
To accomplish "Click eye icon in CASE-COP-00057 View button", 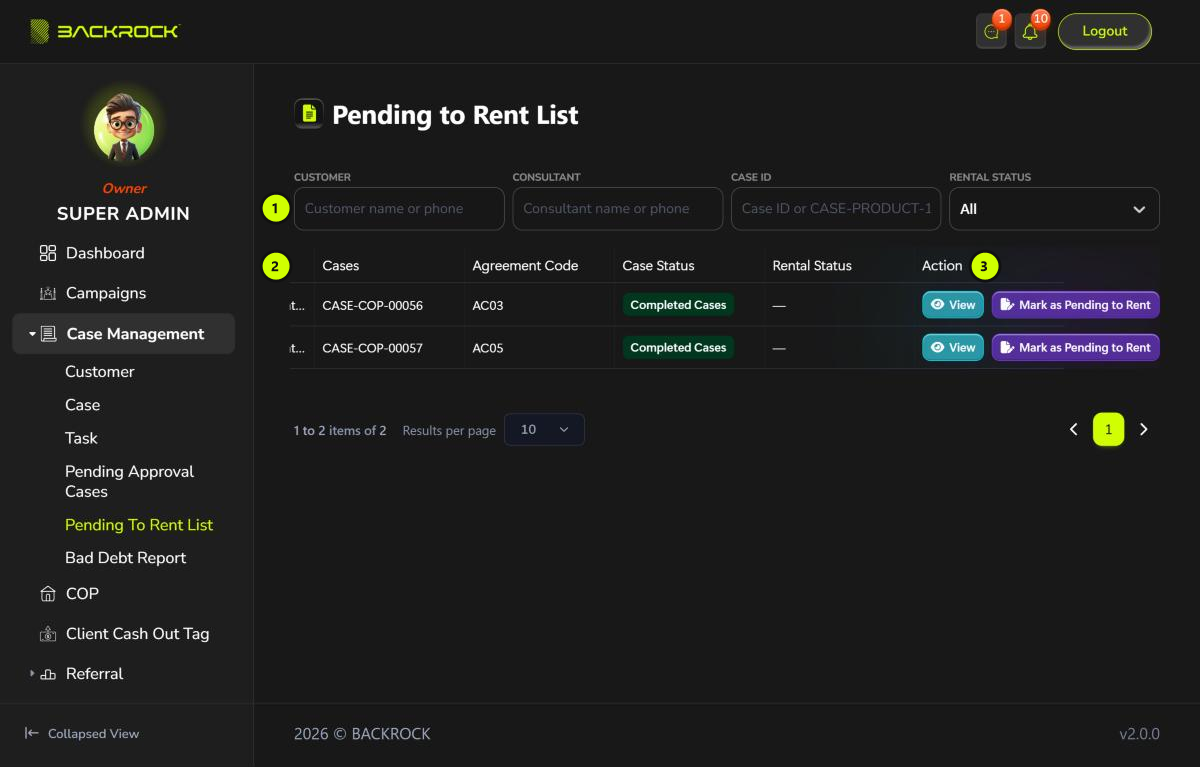I will click(937, 347).
